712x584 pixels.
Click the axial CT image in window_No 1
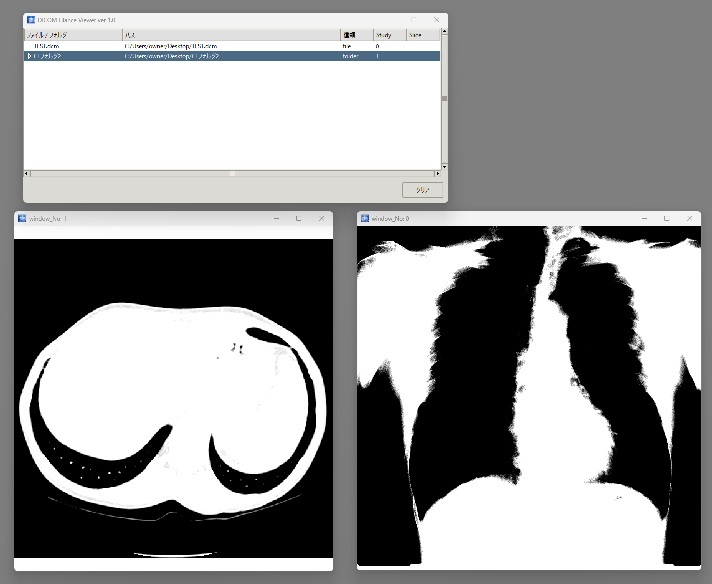(x=173, y=398)
